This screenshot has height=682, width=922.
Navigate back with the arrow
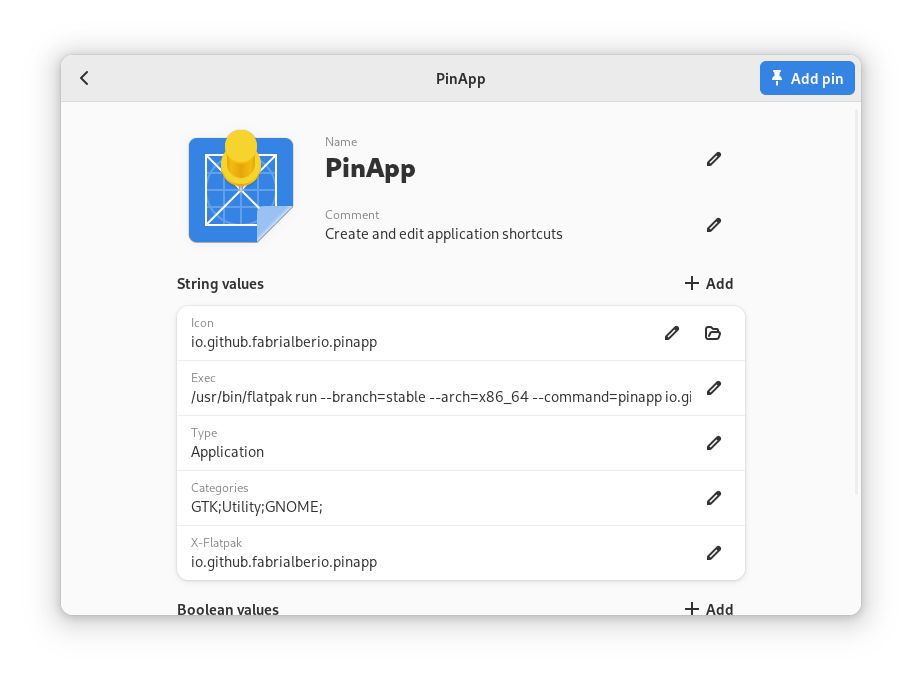84,78
